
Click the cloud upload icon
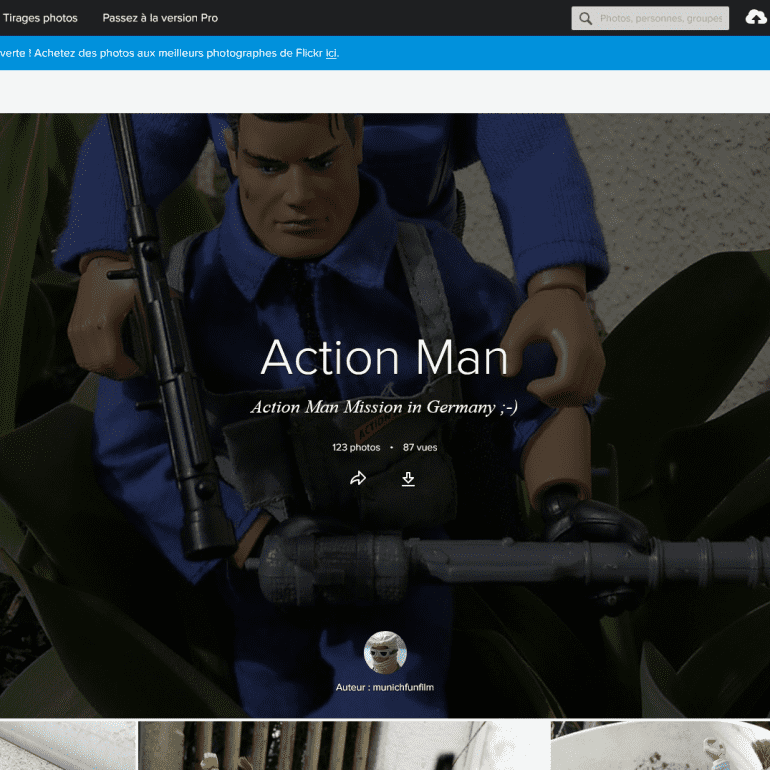(x=756, y=18)
